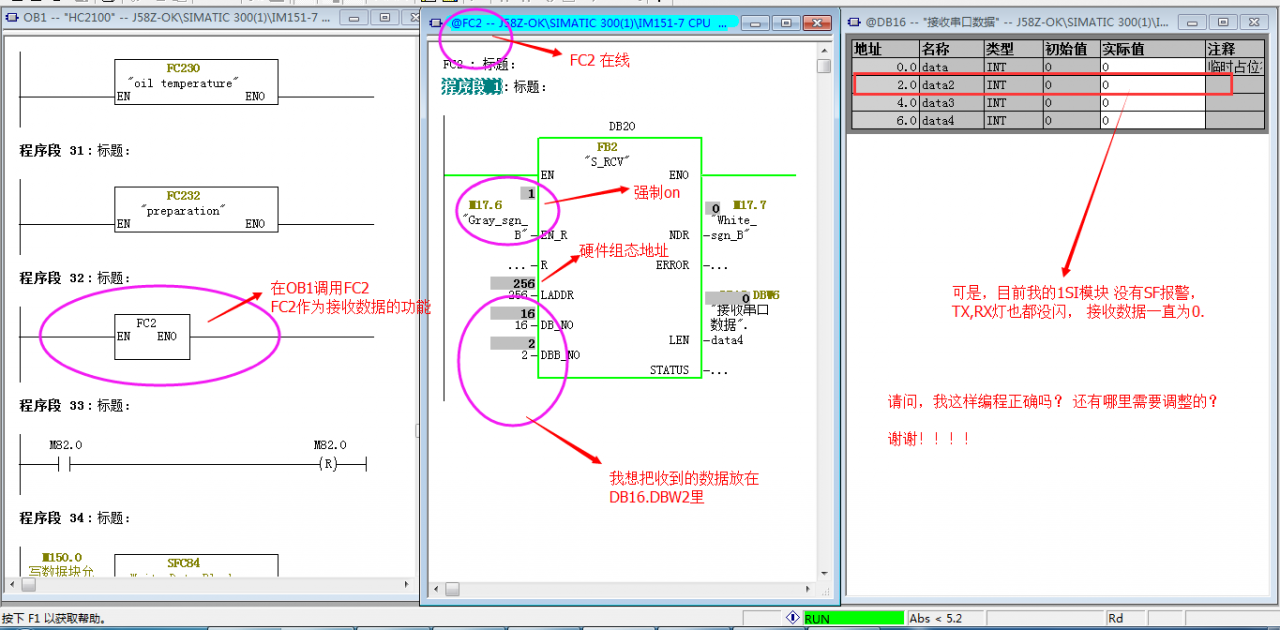The image size is (1280, 630).
Task: Click FC2 vertical scrollbar thumb
Action: (x=824, y=66)
